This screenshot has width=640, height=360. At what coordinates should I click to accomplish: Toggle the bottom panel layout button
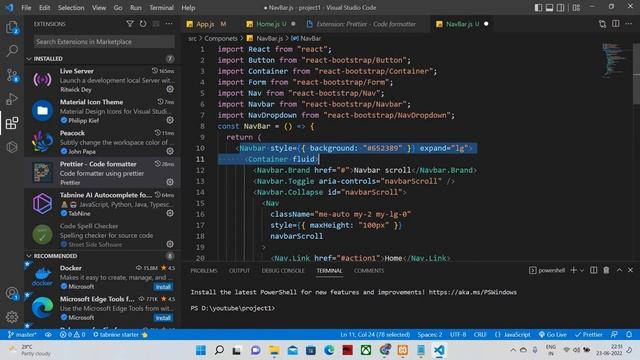click(549, 7)
